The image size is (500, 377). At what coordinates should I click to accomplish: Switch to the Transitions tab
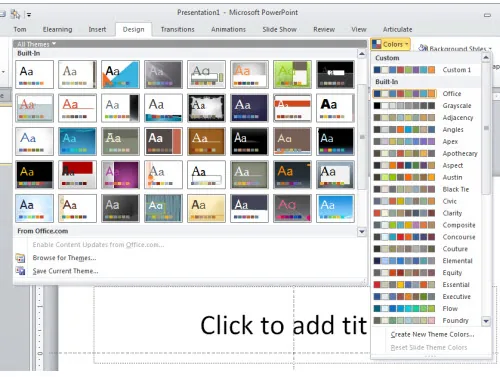tap(177, 29)
